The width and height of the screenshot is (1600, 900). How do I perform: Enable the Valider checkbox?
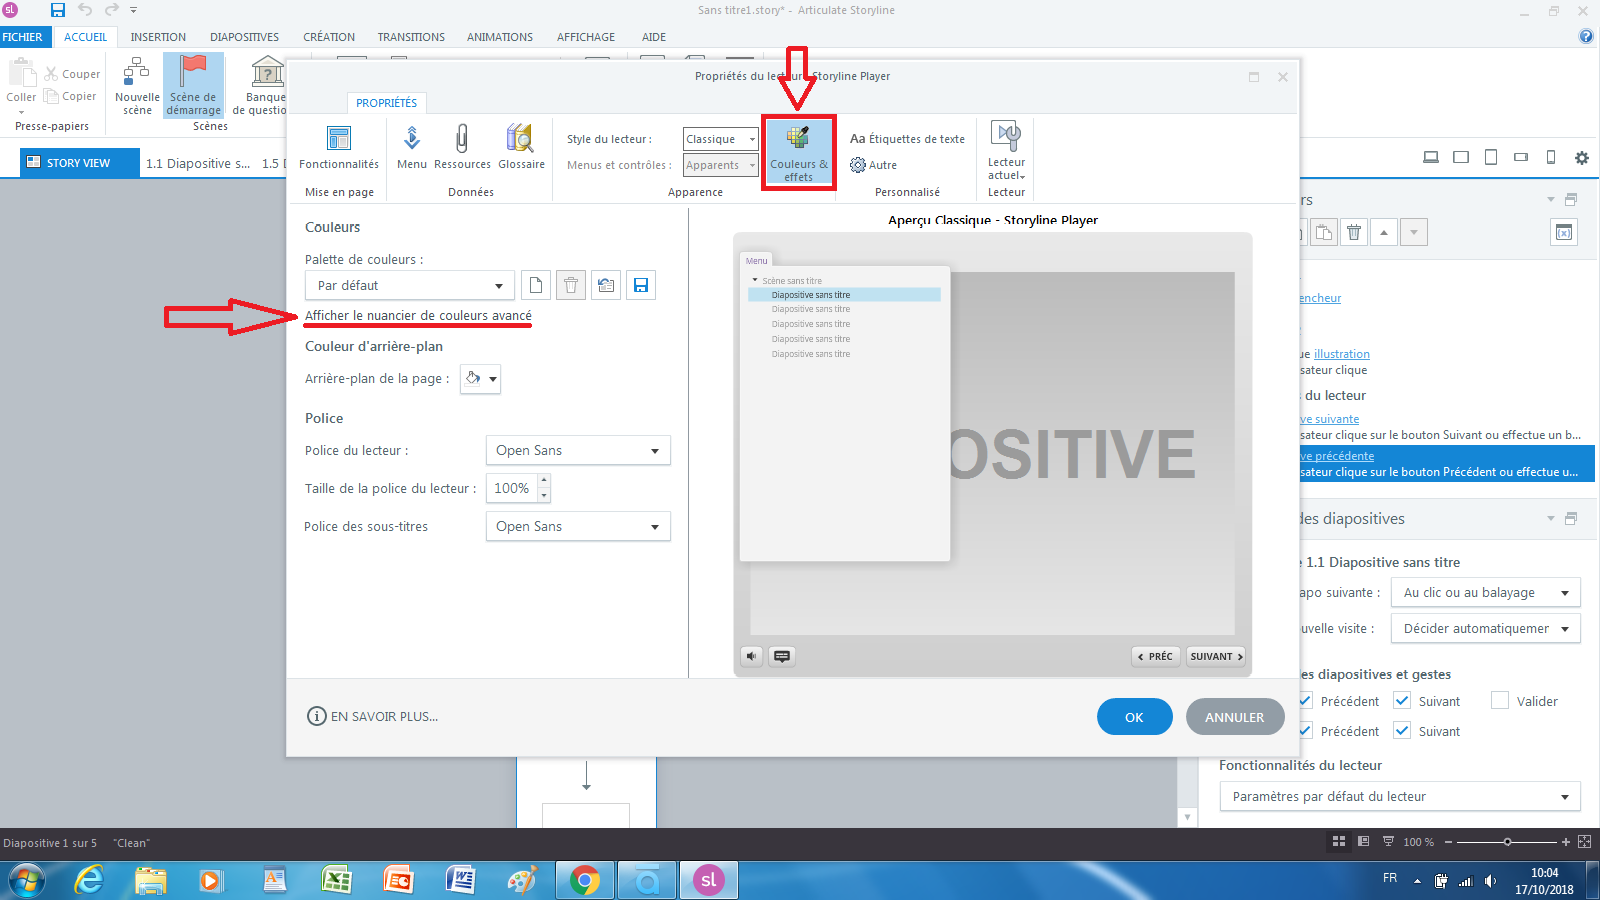pos(1500,701)
